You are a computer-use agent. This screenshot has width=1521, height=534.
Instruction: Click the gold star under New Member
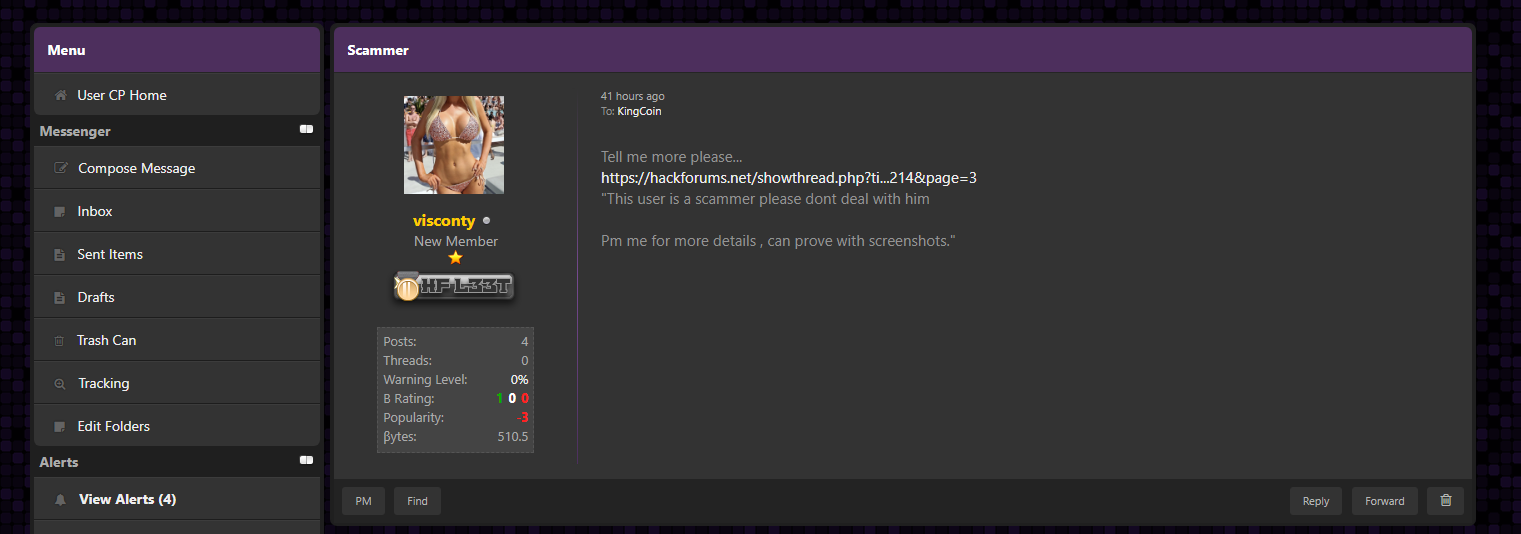(x=456, y=258)
